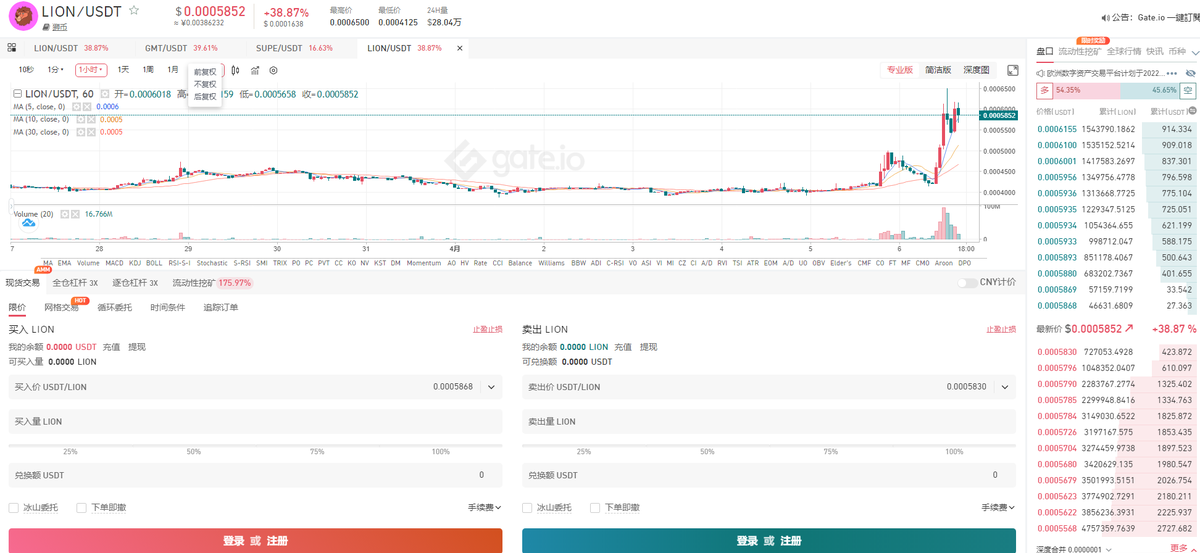
Task: Expand the sell price dropdown arrow
Action: 1005,387
